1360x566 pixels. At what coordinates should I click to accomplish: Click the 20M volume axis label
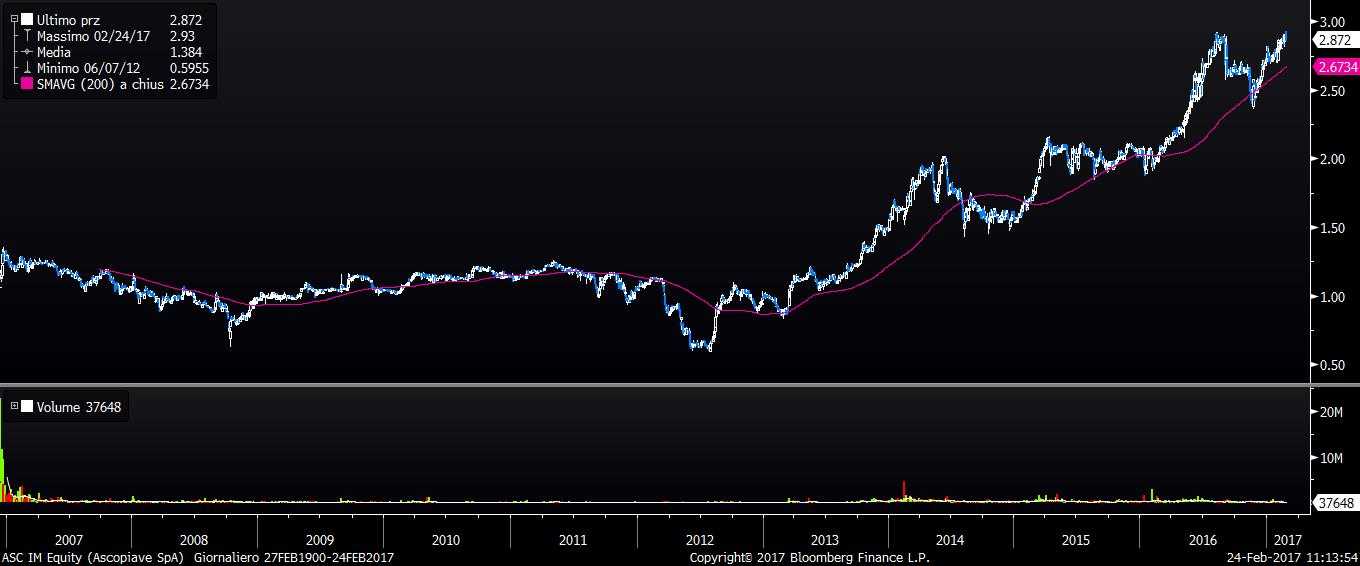click(1330, 412)
